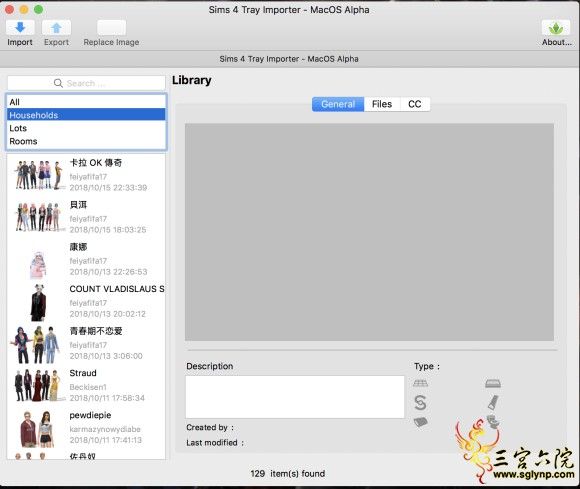Focus the Search field
580x489 pixels.
click(86, 83)
